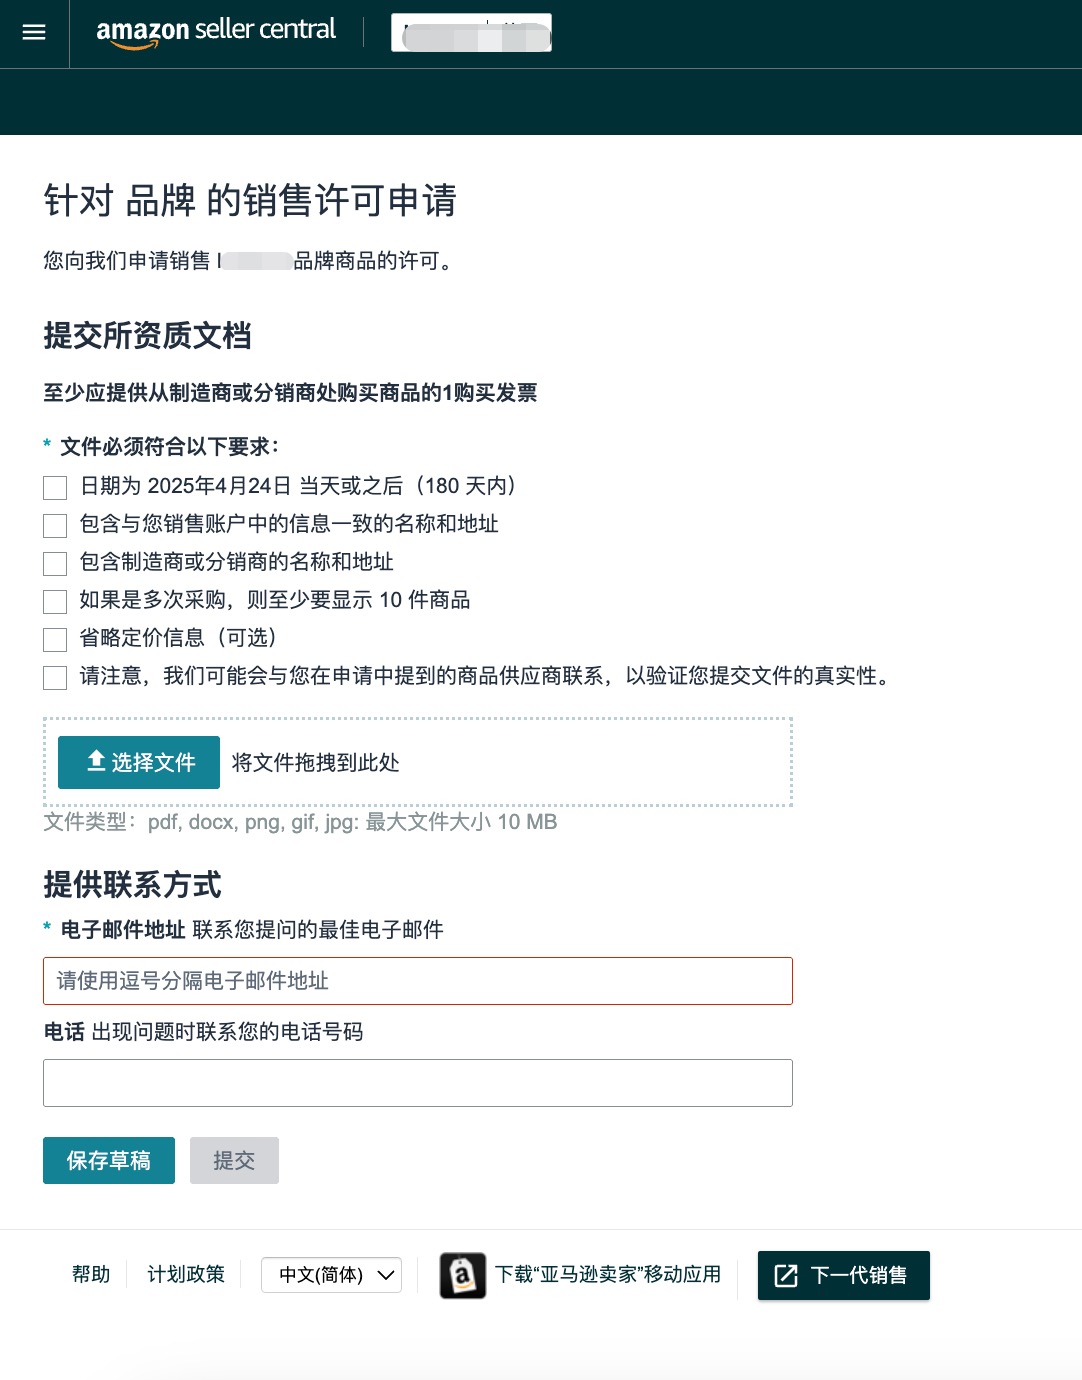Click the 下载"亚马逊卖家"移动应用 link
Screen dimensions: 1082x1380
tap(608, 1274)
